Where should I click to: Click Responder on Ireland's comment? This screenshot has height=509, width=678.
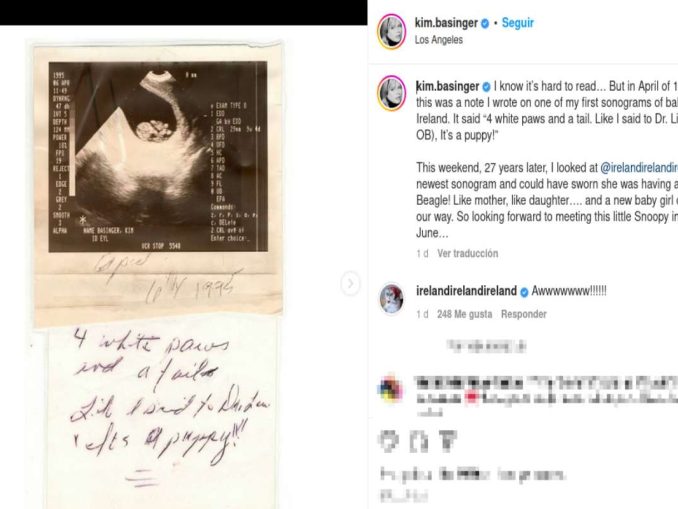(524, 314)
